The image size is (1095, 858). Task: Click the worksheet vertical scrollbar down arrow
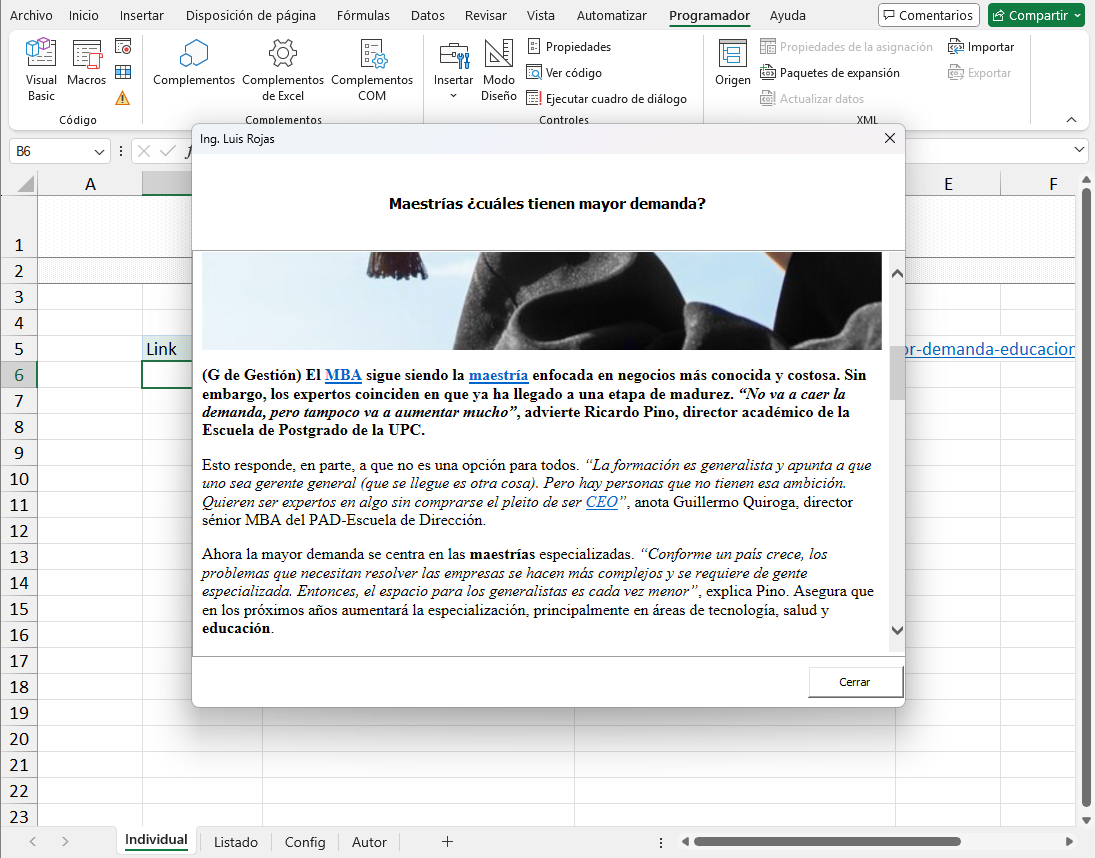pos(1086,820)
